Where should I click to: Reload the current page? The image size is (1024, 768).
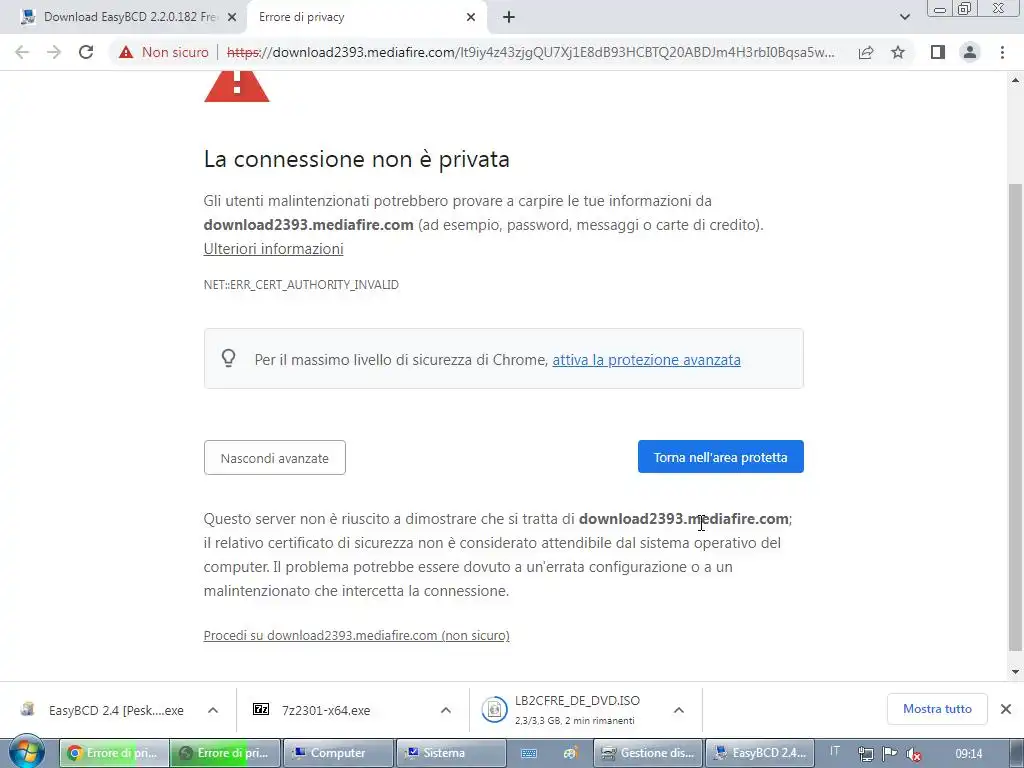click(x=86, y=52)
